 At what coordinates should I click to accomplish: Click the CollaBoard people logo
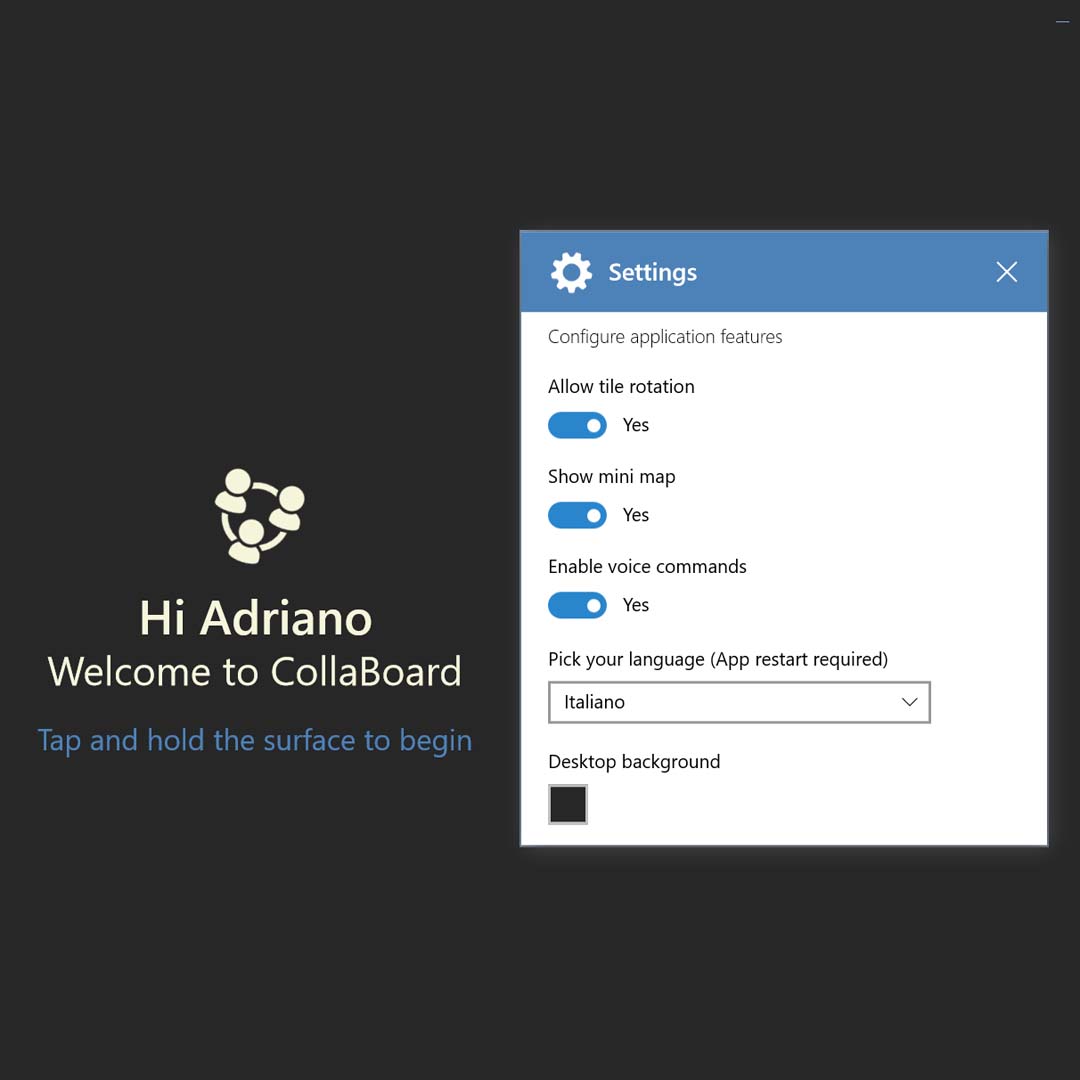260,516
